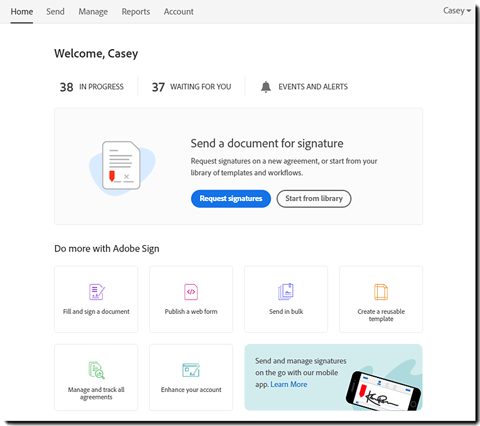This screenshot has width=480, height=426.
Task: Click the Manage and track all agreements icon
Action: pyautogui.click(x=96, y=370)
